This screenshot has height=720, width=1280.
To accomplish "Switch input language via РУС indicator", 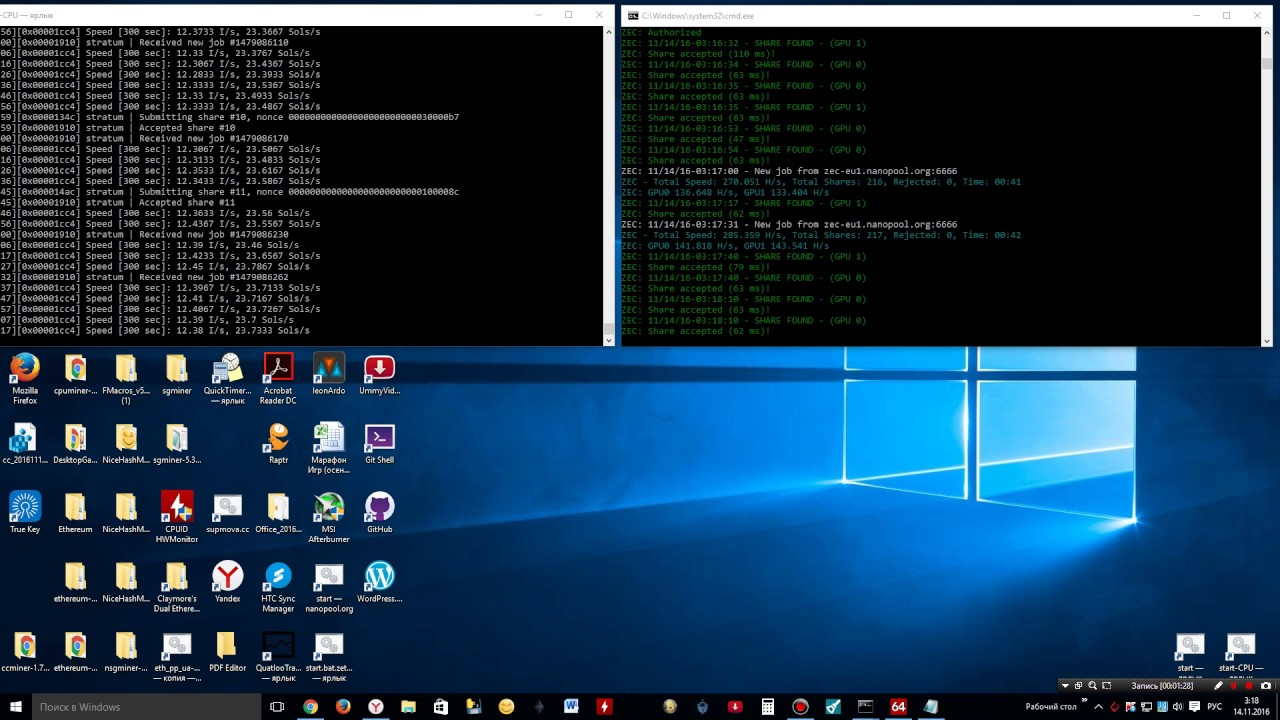I will pos(1214,707).
